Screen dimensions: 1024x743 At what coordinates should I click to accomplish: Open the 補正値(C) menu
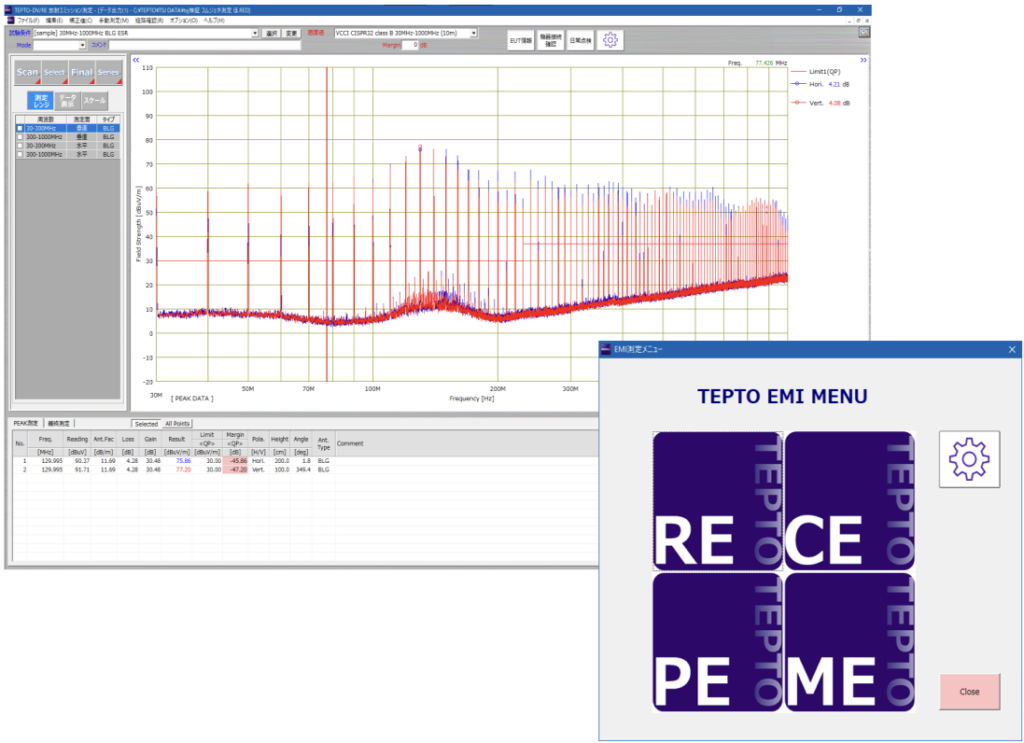(81, 21)
